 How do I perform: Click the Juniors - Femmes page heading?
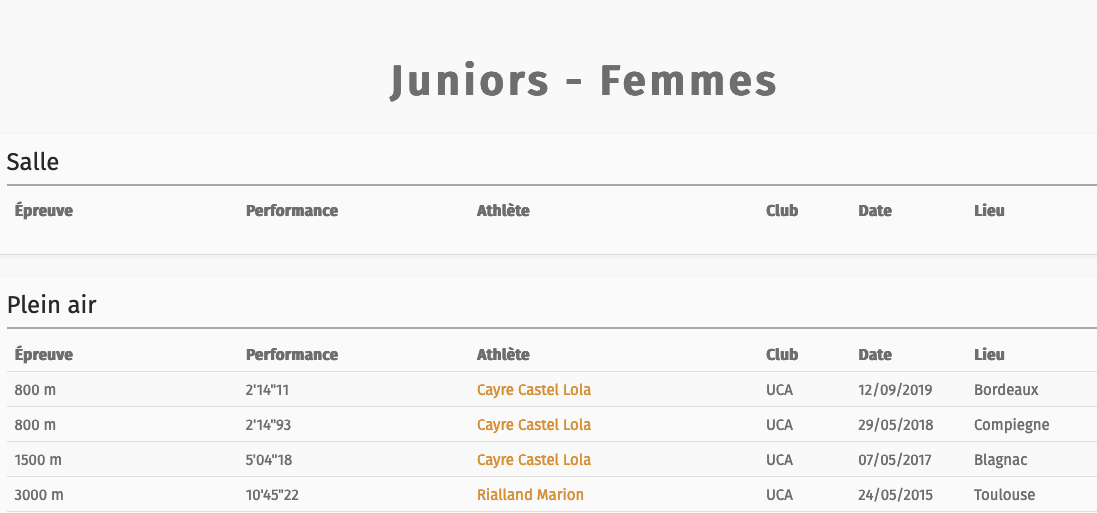(583, 80)
